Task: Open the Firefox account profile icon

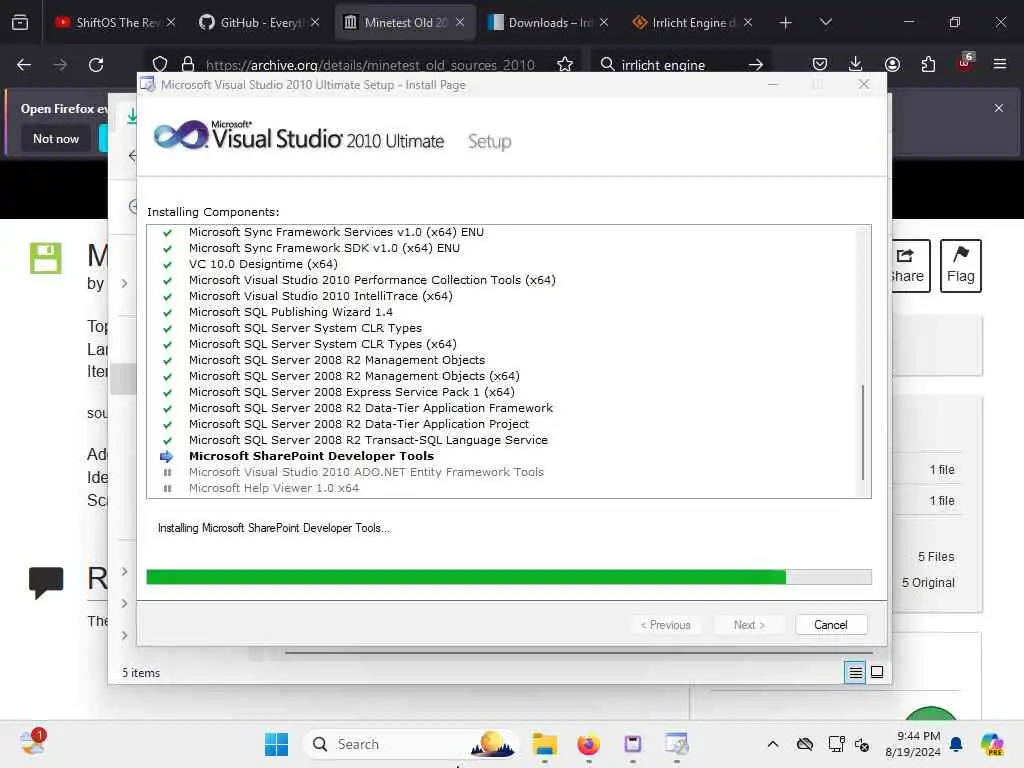Action: tap(892, 64)
